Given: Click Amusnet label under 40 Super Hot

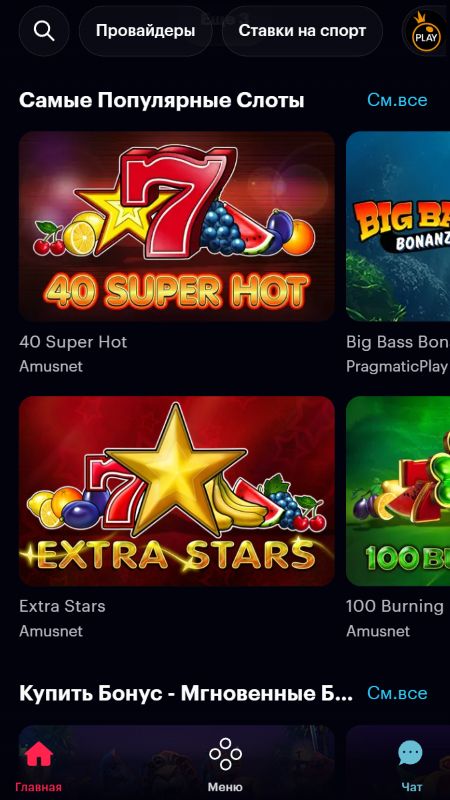Looking at the screenshot, I should point(51,366).
